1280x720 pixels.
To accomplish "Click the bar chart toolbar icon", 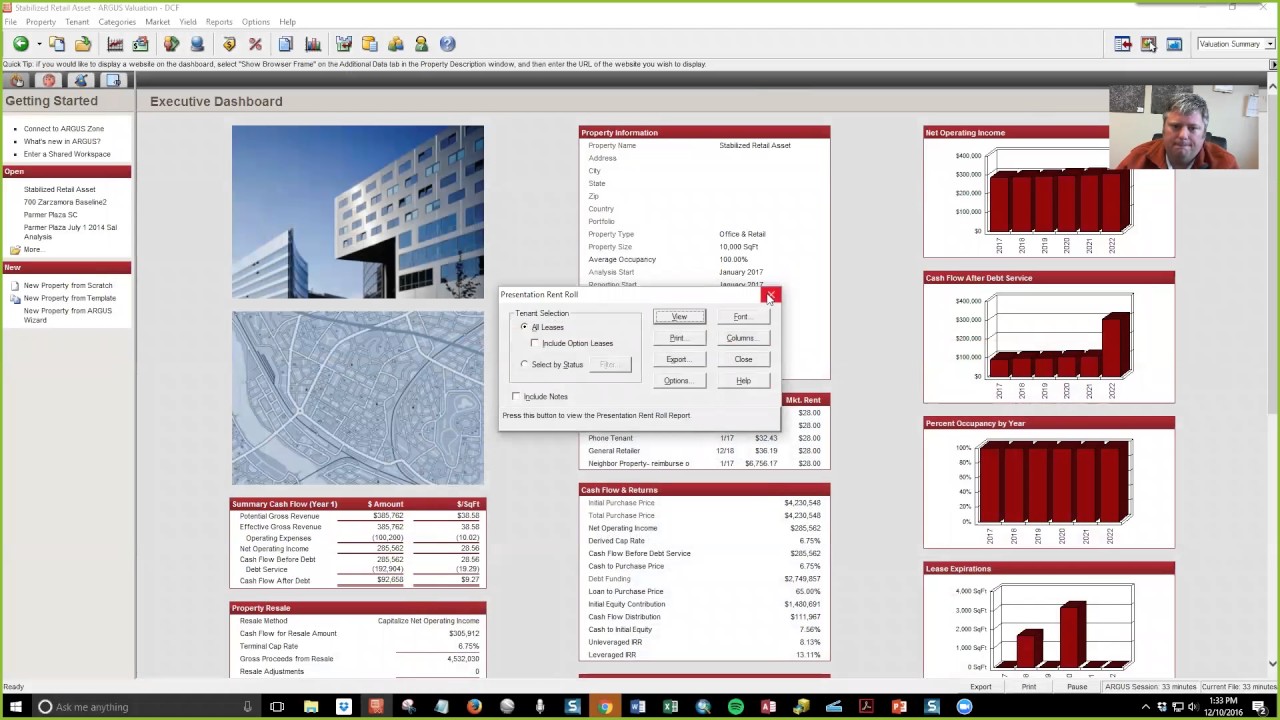I will click(x=312, y=44).
